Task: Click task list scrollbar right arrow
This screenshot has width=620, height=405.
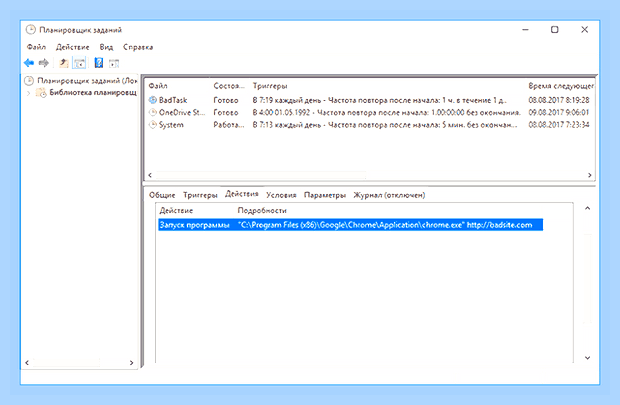Action: coord(590,175)
